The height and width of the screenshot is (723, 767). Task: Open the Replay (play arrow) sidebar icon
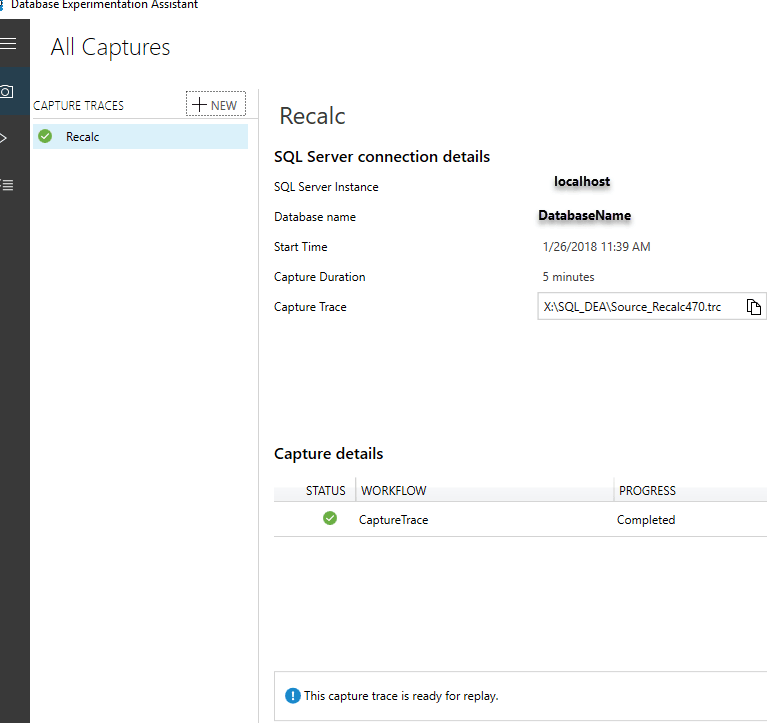pyautogui.click(x=5, y=138)
